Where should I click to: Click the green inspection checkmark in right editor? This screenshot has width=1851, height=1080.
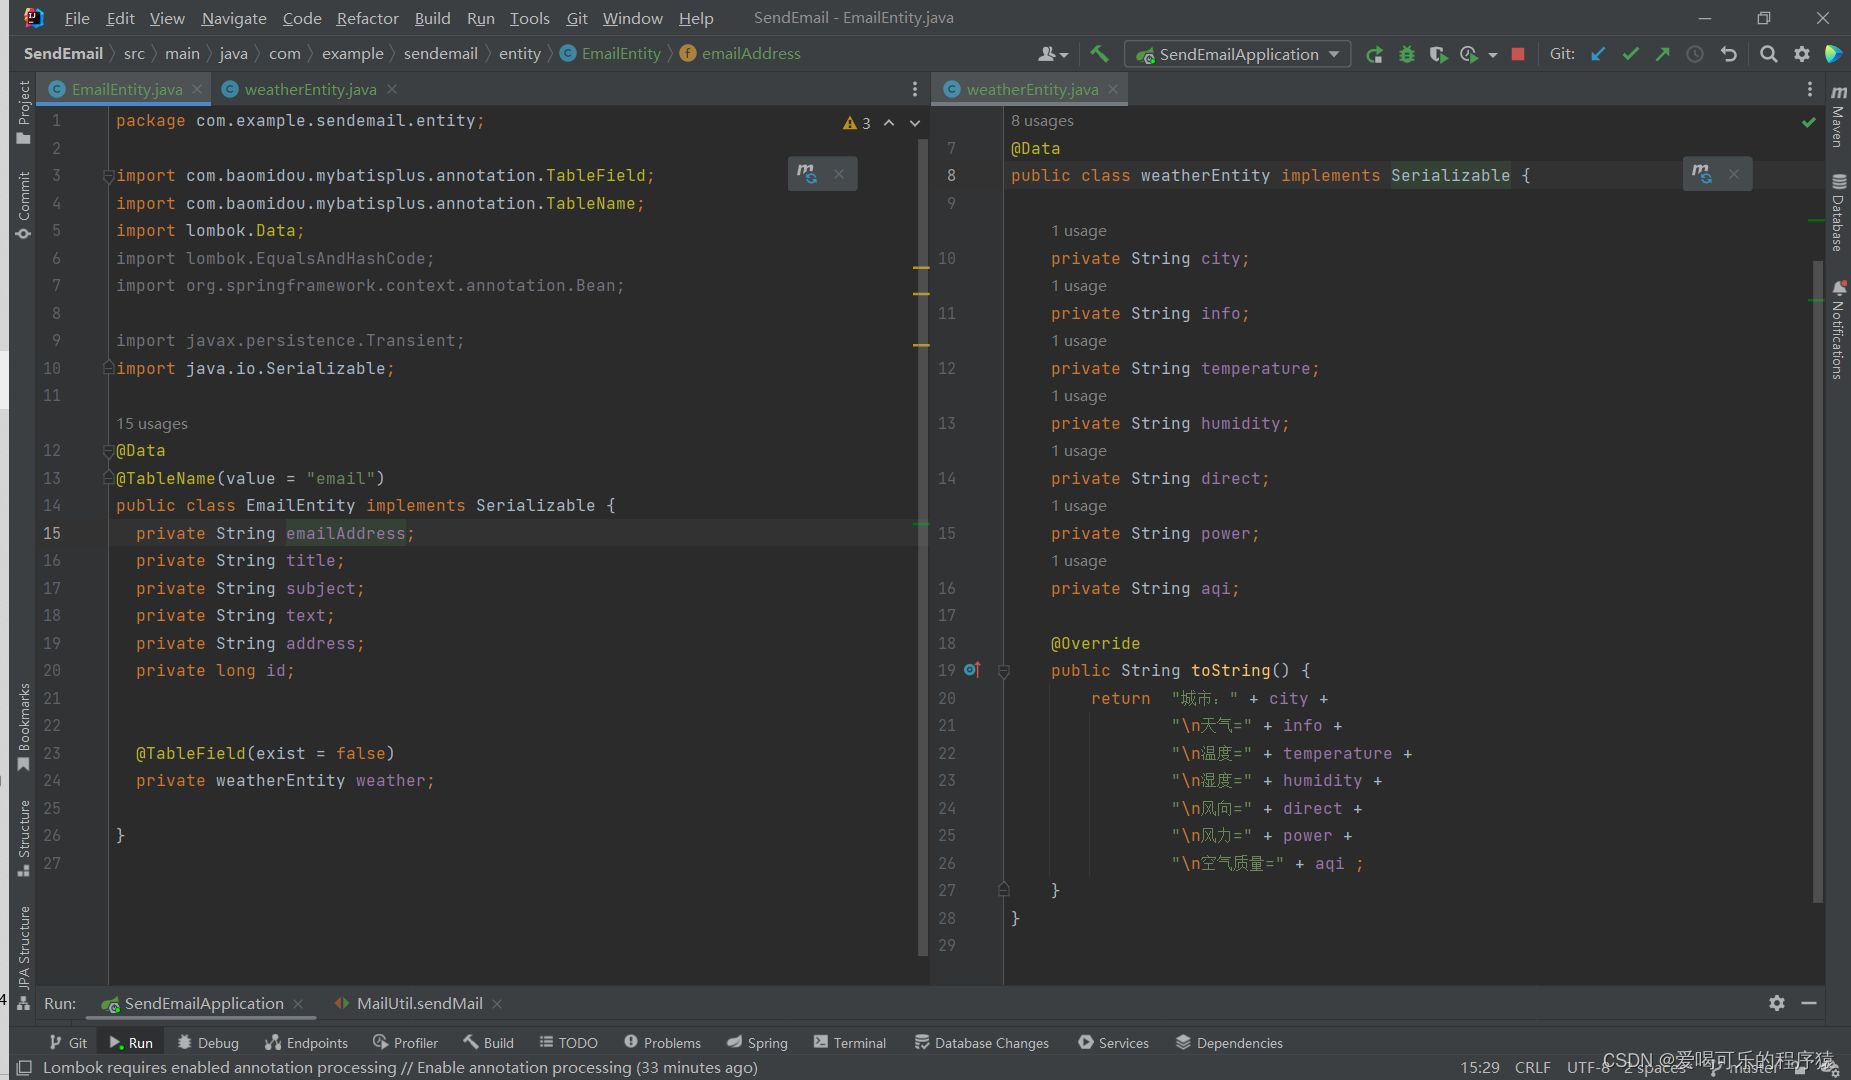point(1809,122)
